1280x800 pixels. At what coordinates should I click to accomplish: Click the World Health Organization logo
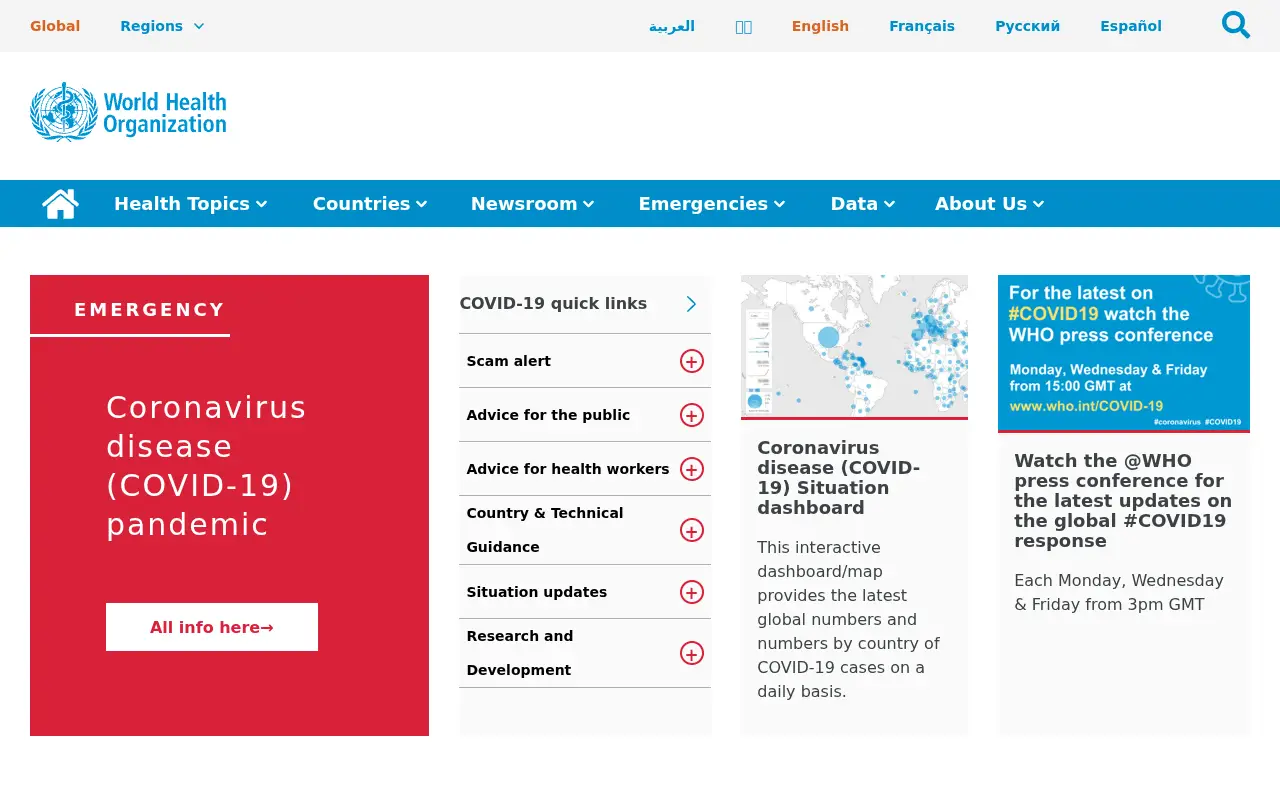click(x=128, y=112)
